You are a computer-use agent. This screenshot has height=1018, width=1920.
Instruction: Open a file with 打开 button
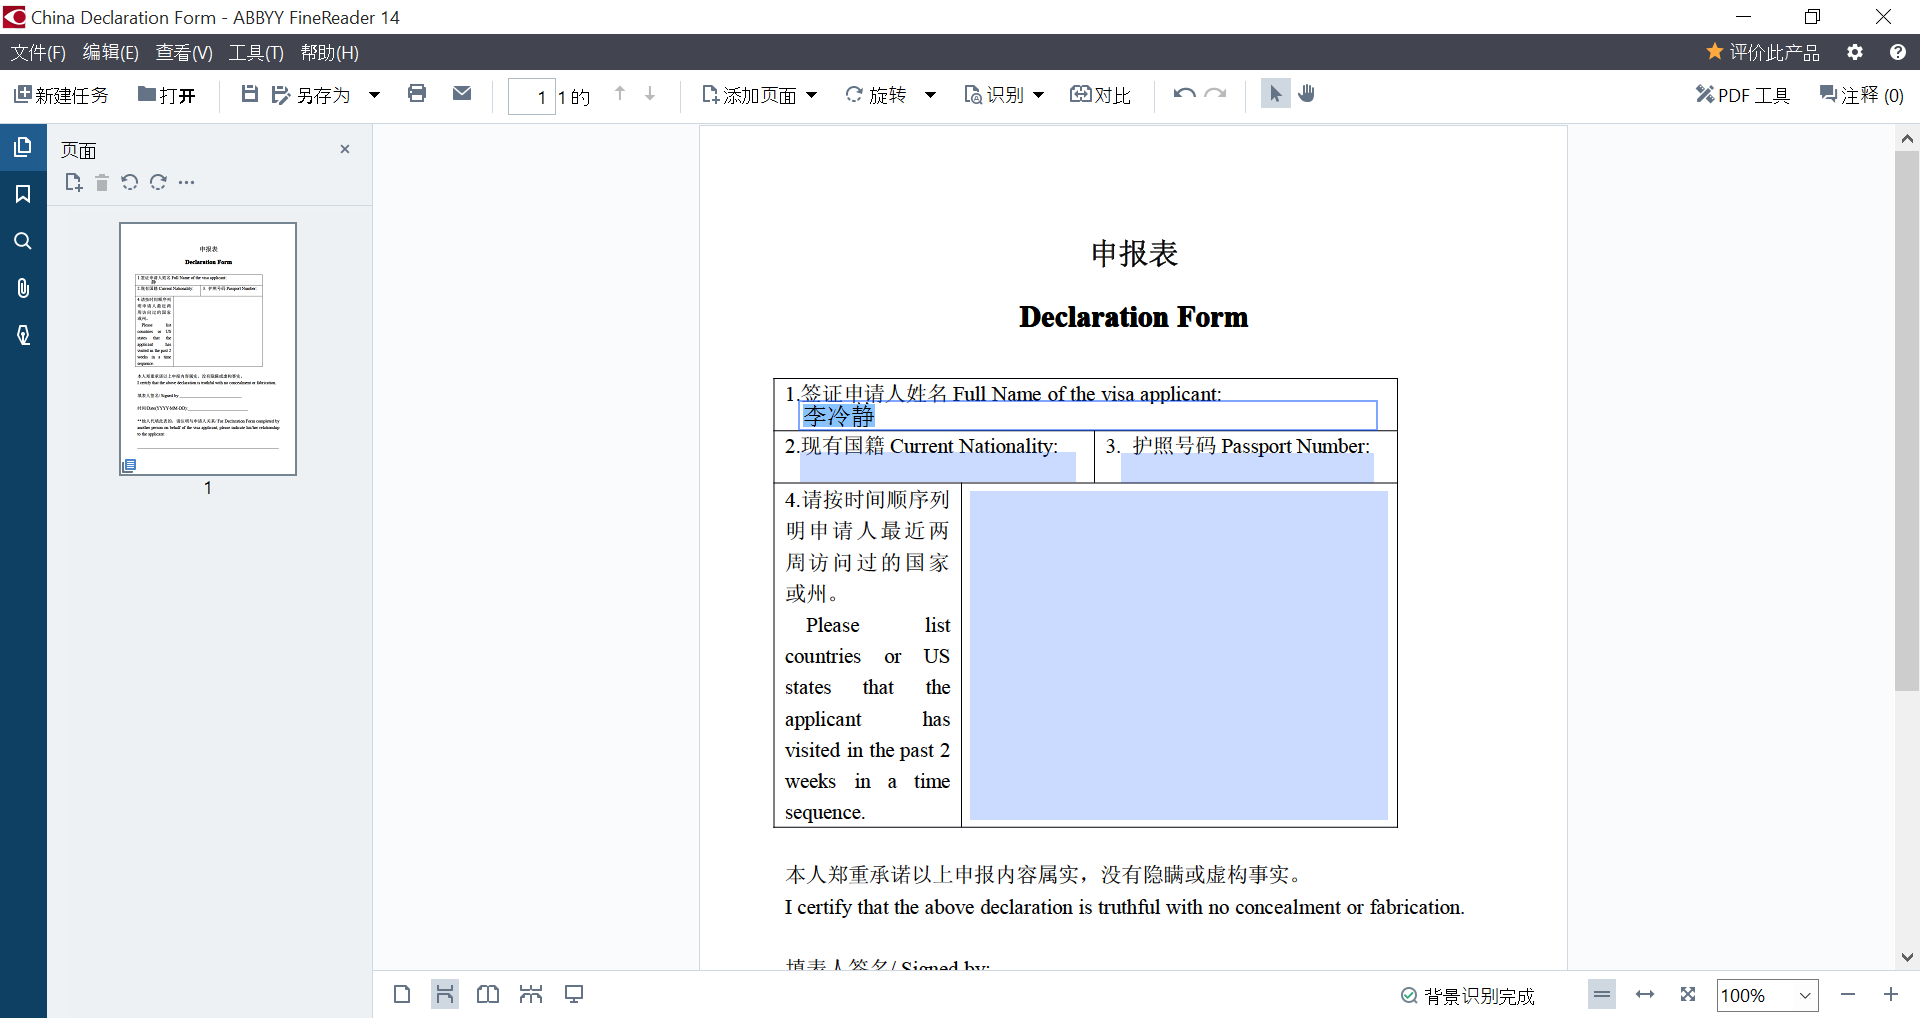click(x=167, y=95)
